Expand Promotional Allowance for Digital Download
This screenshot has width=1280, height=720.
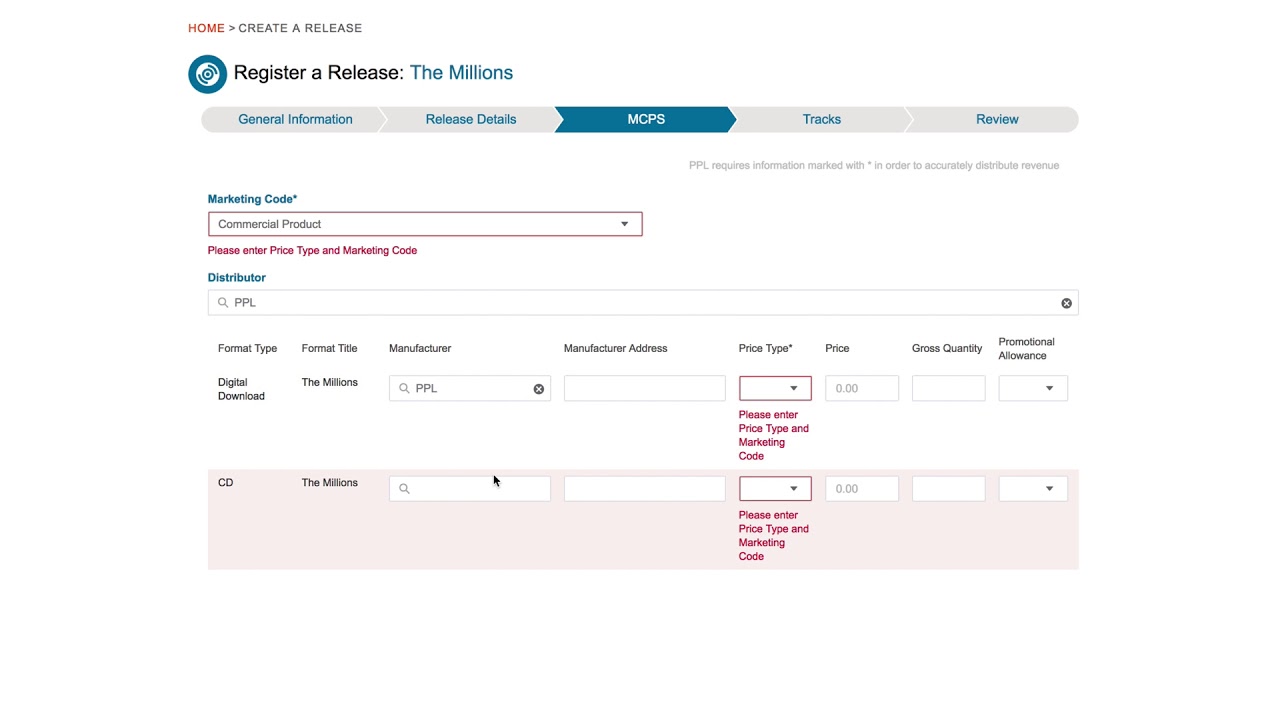pyautogui.click(x=1033, y=388)
